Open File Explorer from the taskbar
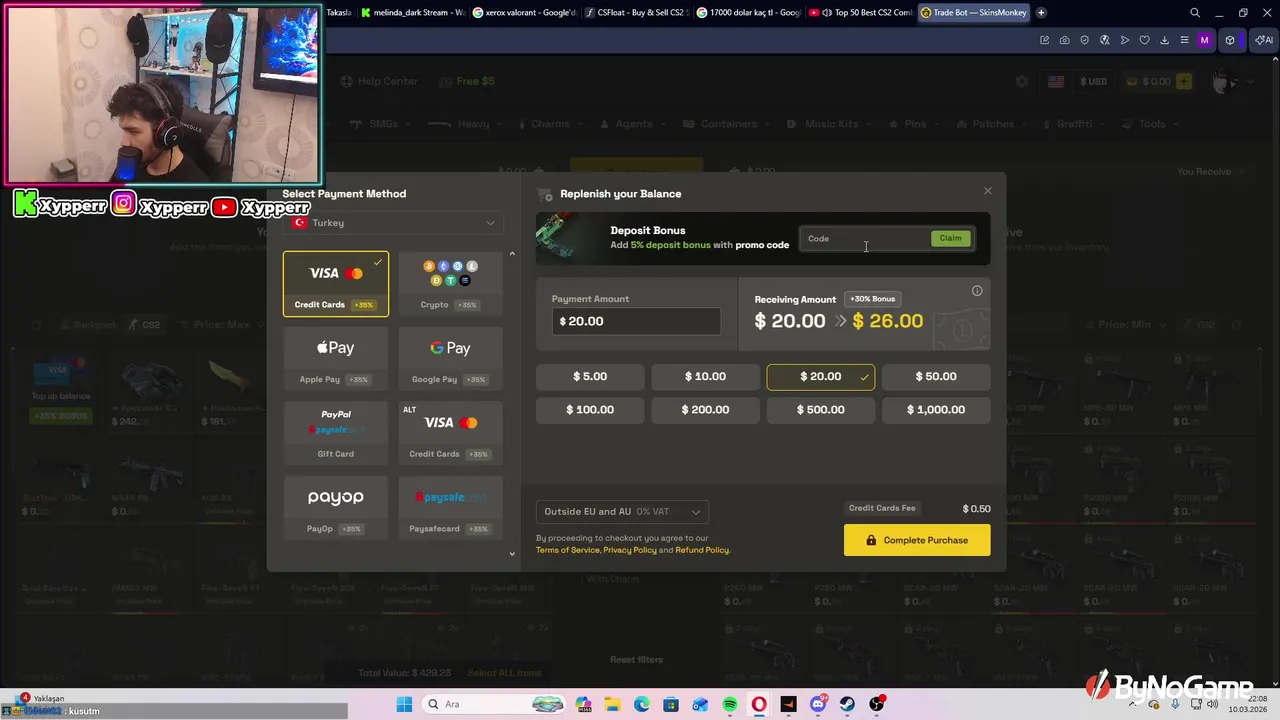This screenshot has width=1280, height=720. (612, 704)
